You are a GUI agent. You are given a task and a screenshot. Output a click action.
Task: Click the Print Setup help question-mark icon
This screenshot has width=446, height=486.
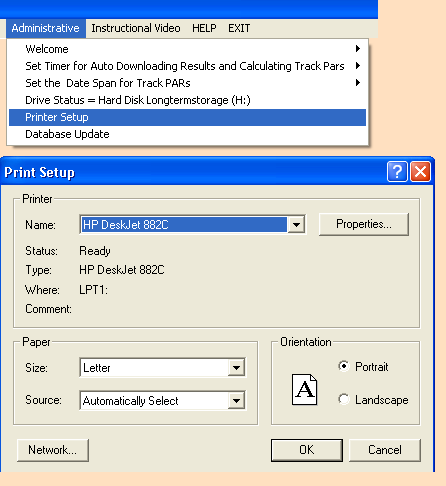tap(397, 172)
